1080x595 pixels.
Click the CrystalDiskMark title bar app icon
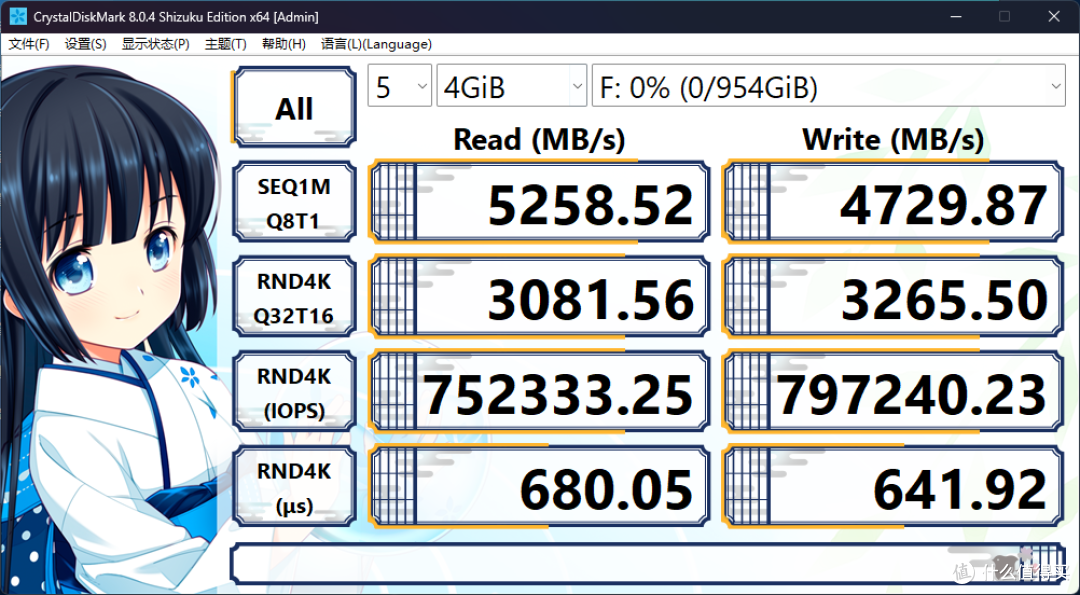(x=18, y=17)
